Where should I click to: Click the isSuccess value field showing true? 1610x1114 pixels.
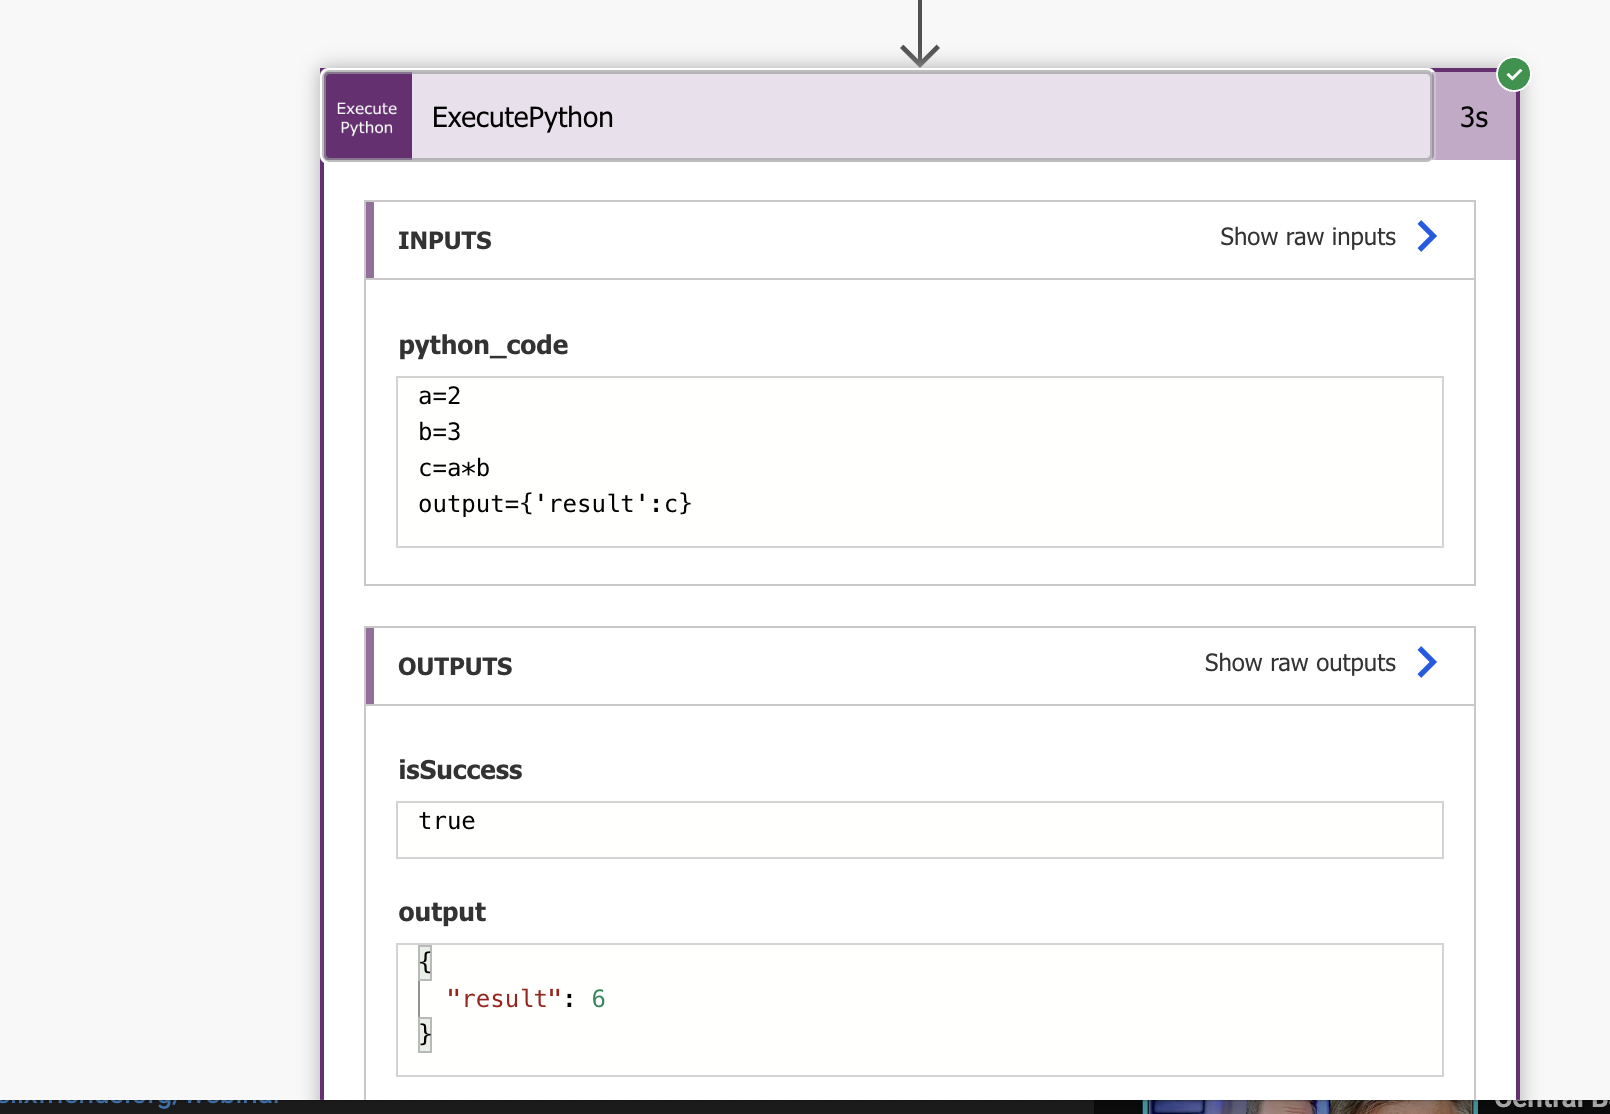[918, 829]
